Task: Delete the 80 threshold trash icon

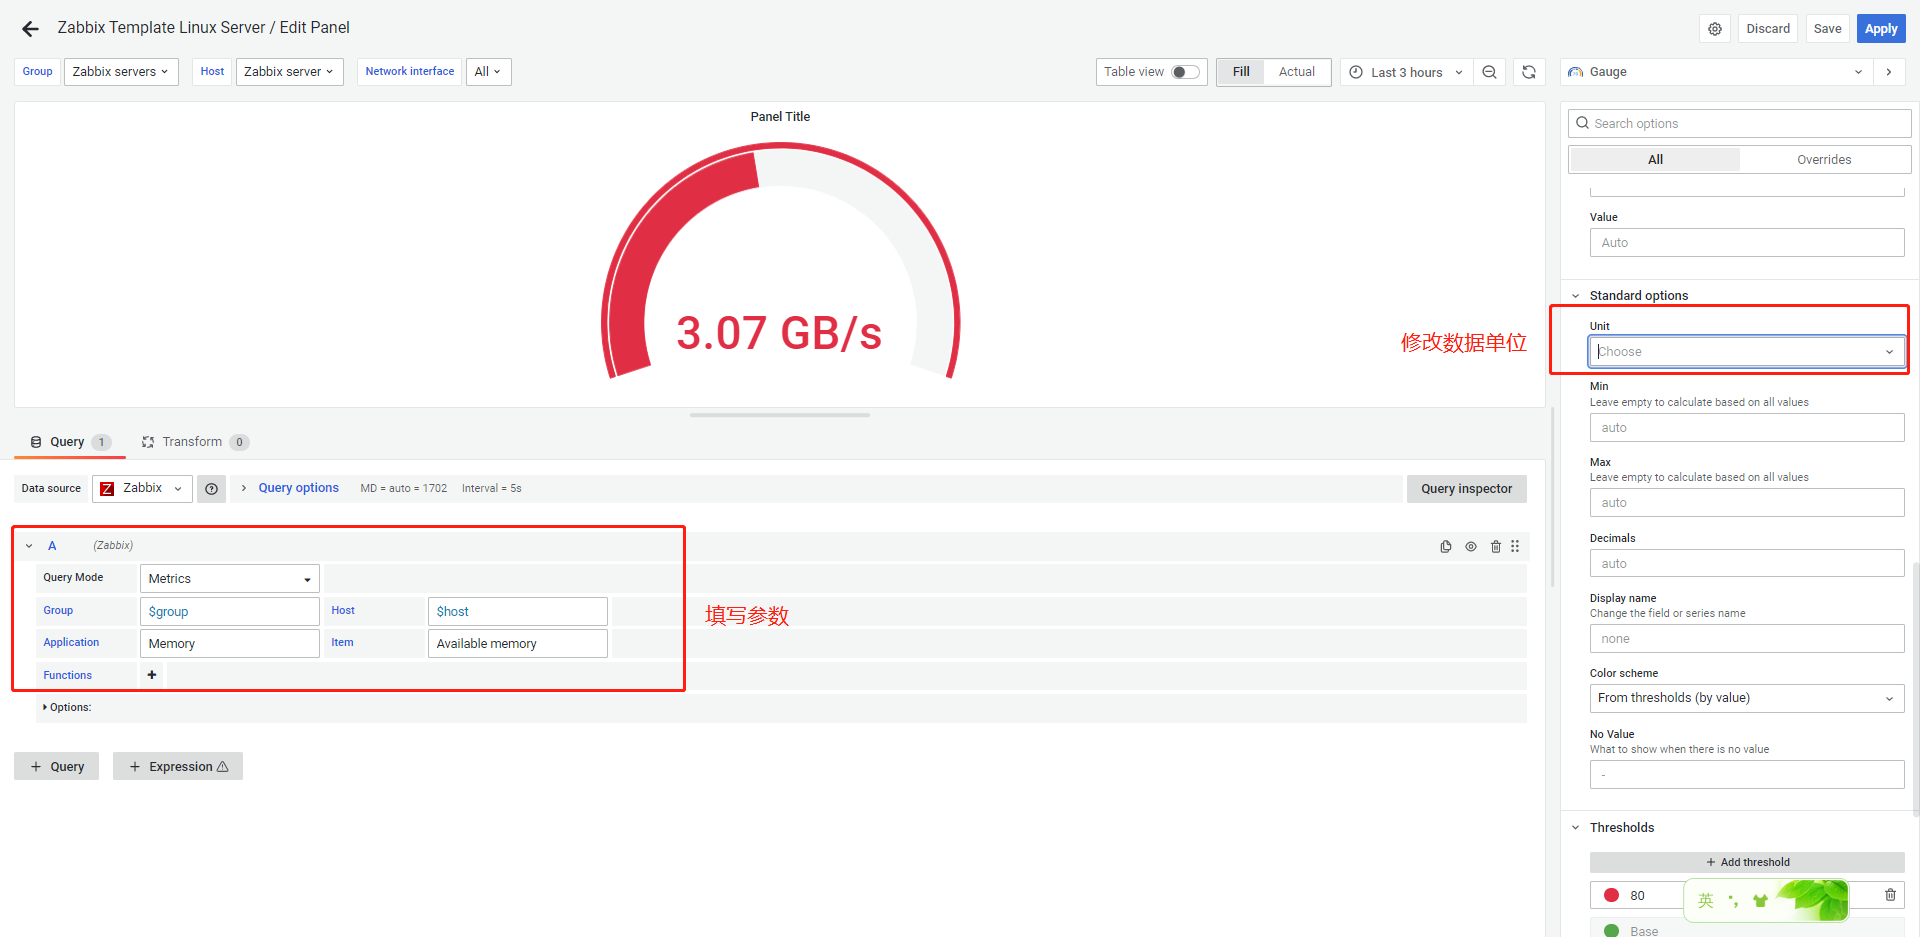Action: [x=1890, y=895]
